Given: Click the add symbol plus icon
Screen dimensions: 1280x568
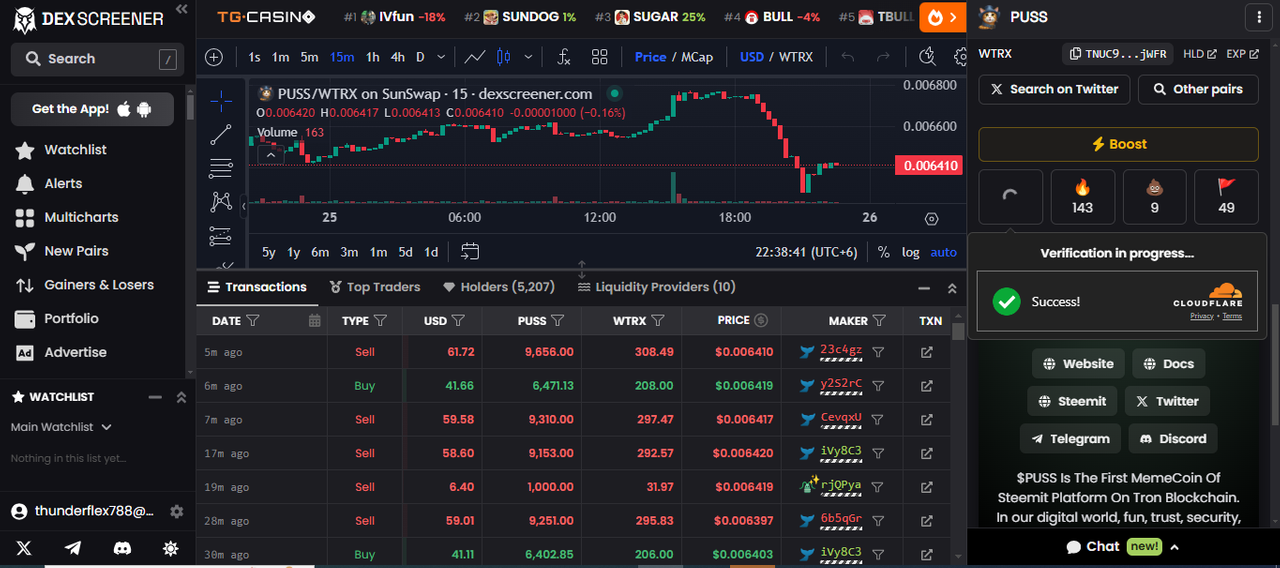Looking at the screenshot, I should tap(215, 57).
